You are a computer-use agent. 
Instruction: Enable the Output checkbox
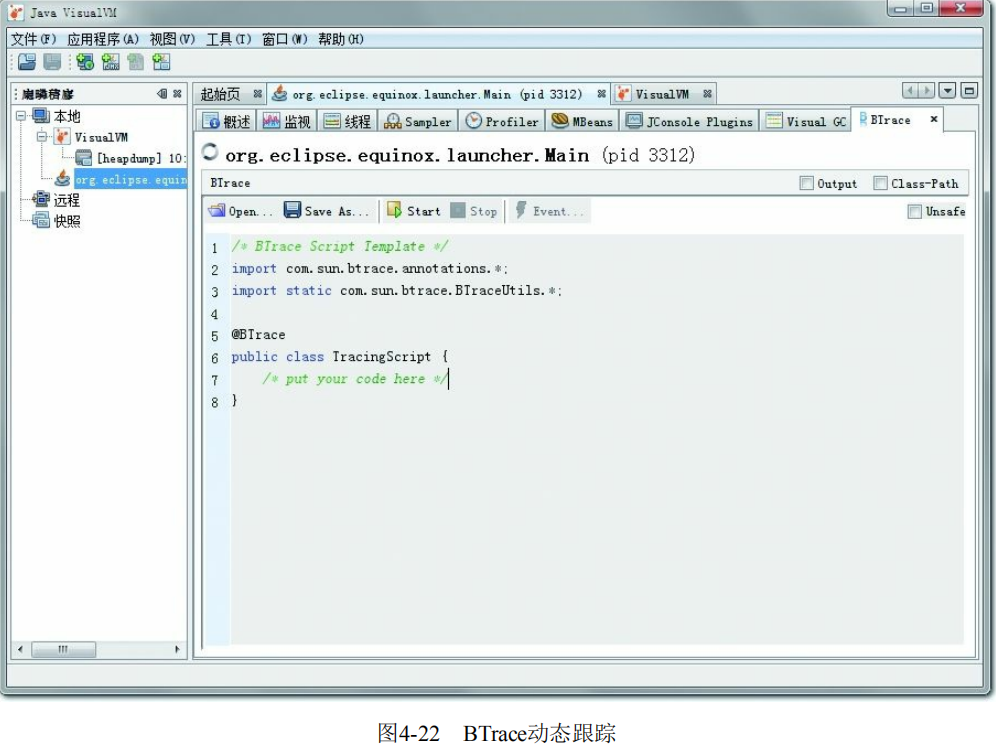pos(806,184)
